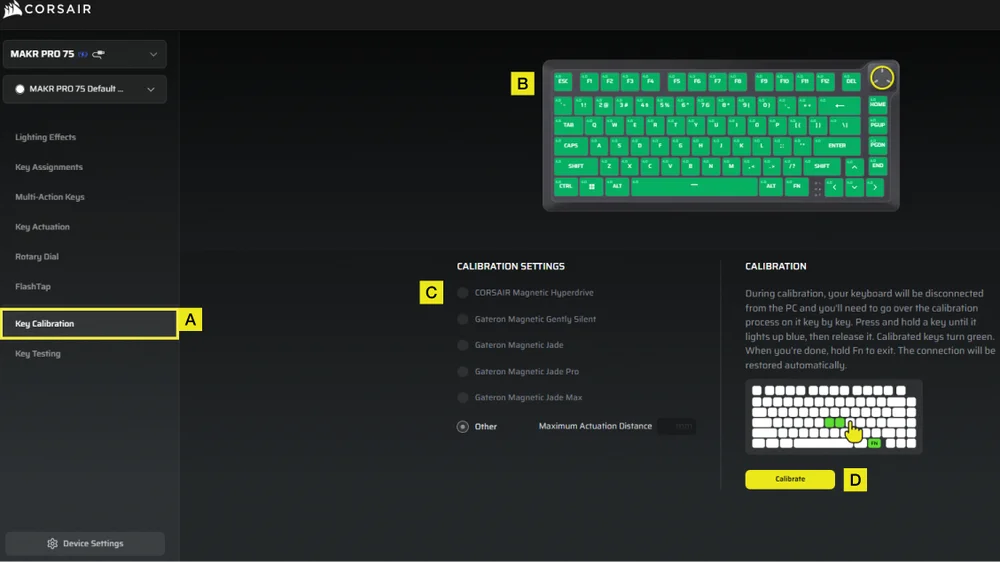Select the left ALT key on the preview
The width and height of the screenshot is (1000, 562).
pos(617,187)
